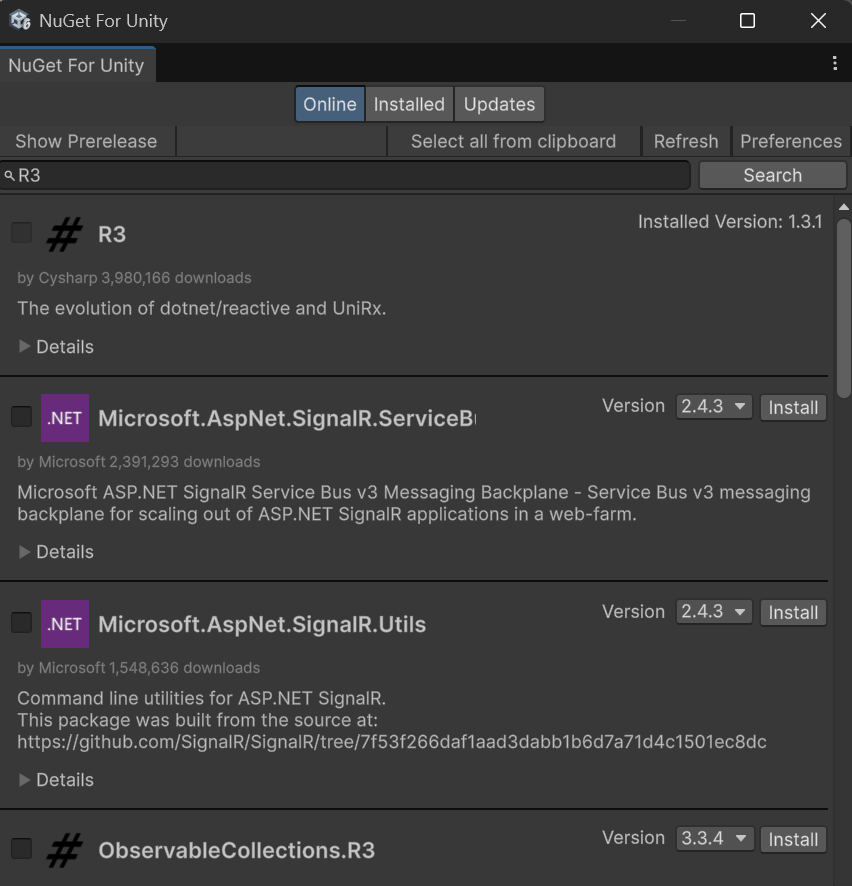Viewport: 852px width, 886px height.
Task: Open Preferences
Action: point(791,141)
